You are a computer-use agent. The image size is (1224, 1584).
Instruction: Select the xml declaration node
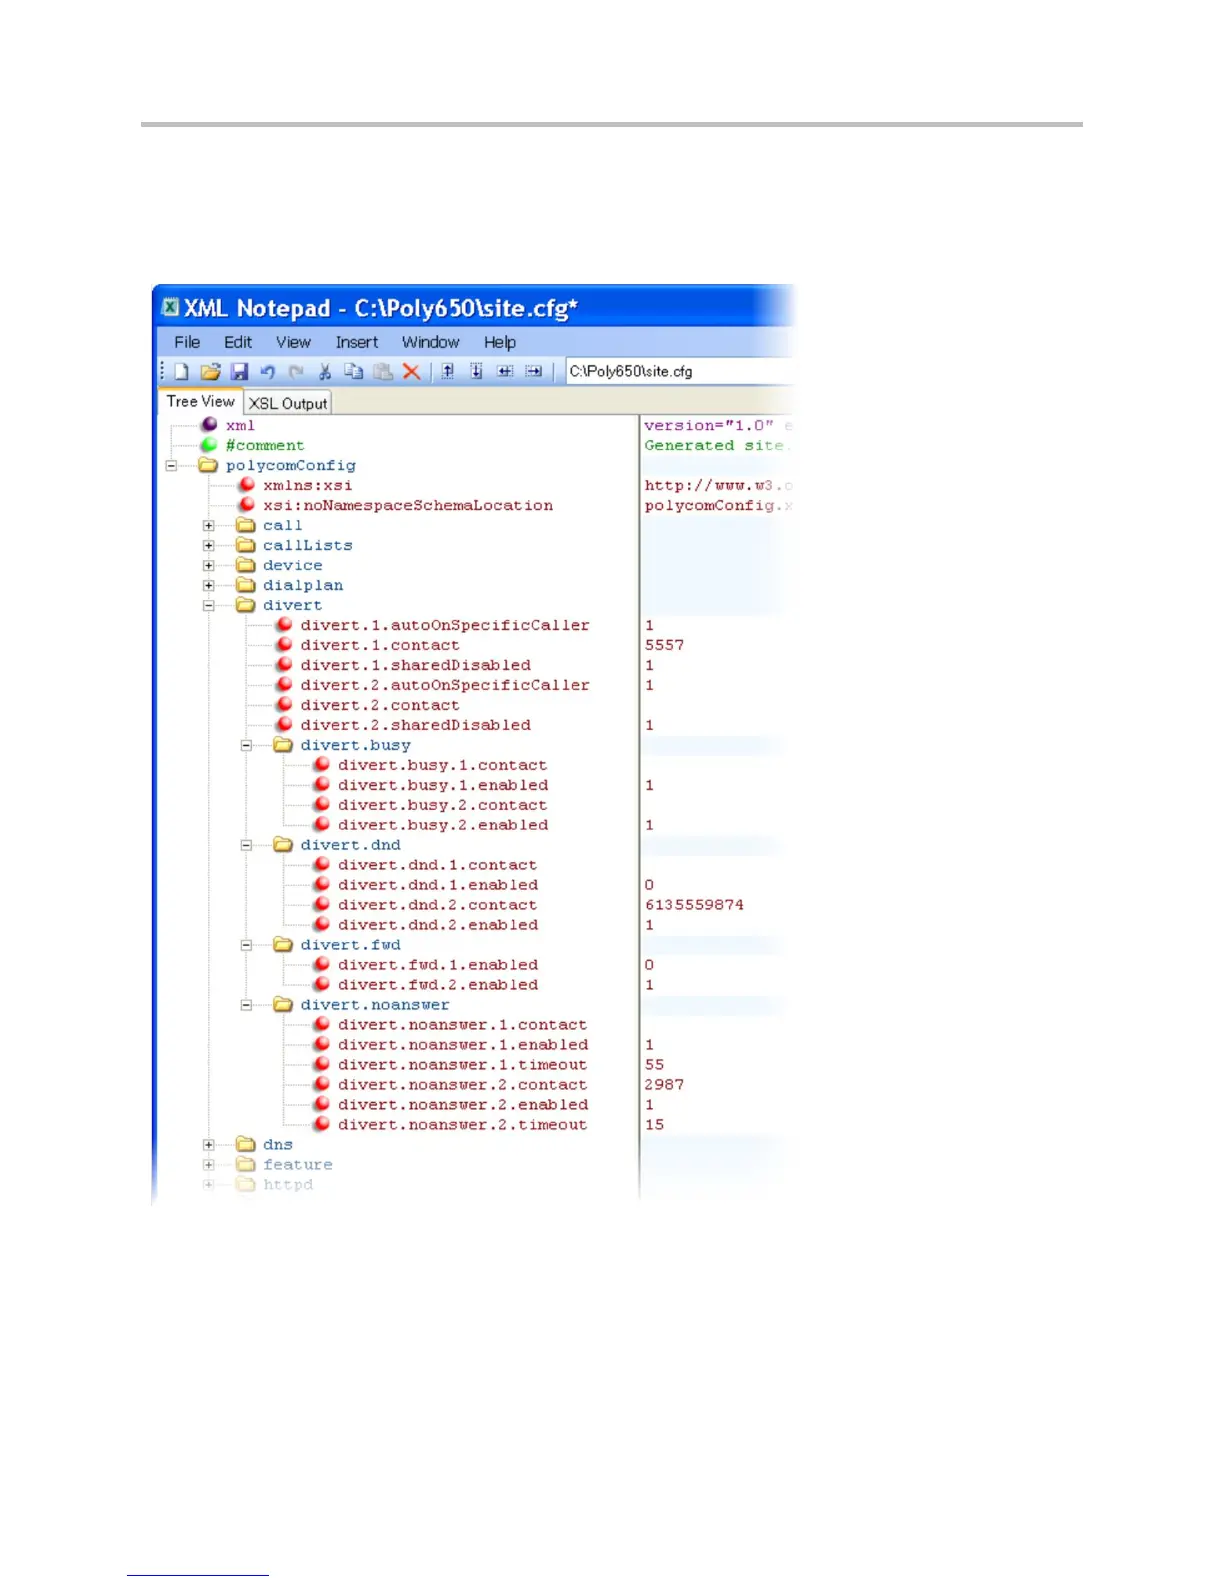click(x=240, y=425)
